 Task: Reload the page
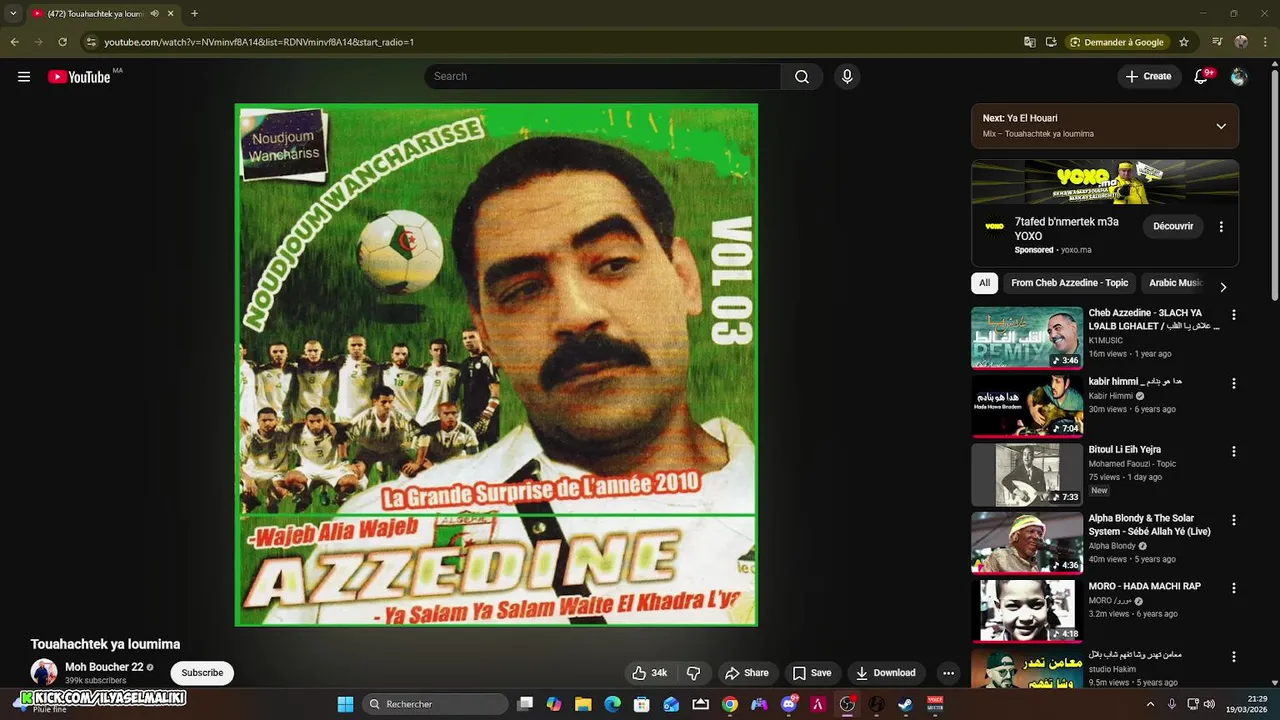click(x=62, y=42)
